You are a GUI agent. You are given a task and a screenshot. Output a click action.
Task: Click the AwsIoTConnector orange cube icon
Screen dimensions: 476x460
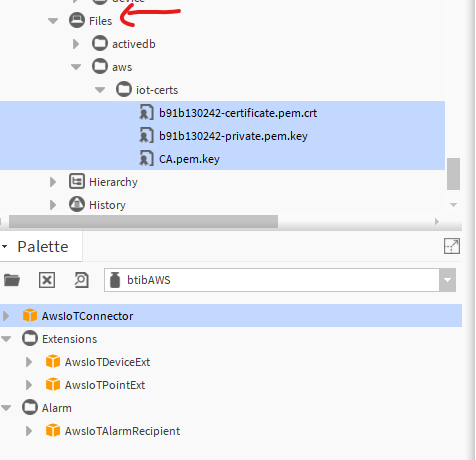(30, 315)
